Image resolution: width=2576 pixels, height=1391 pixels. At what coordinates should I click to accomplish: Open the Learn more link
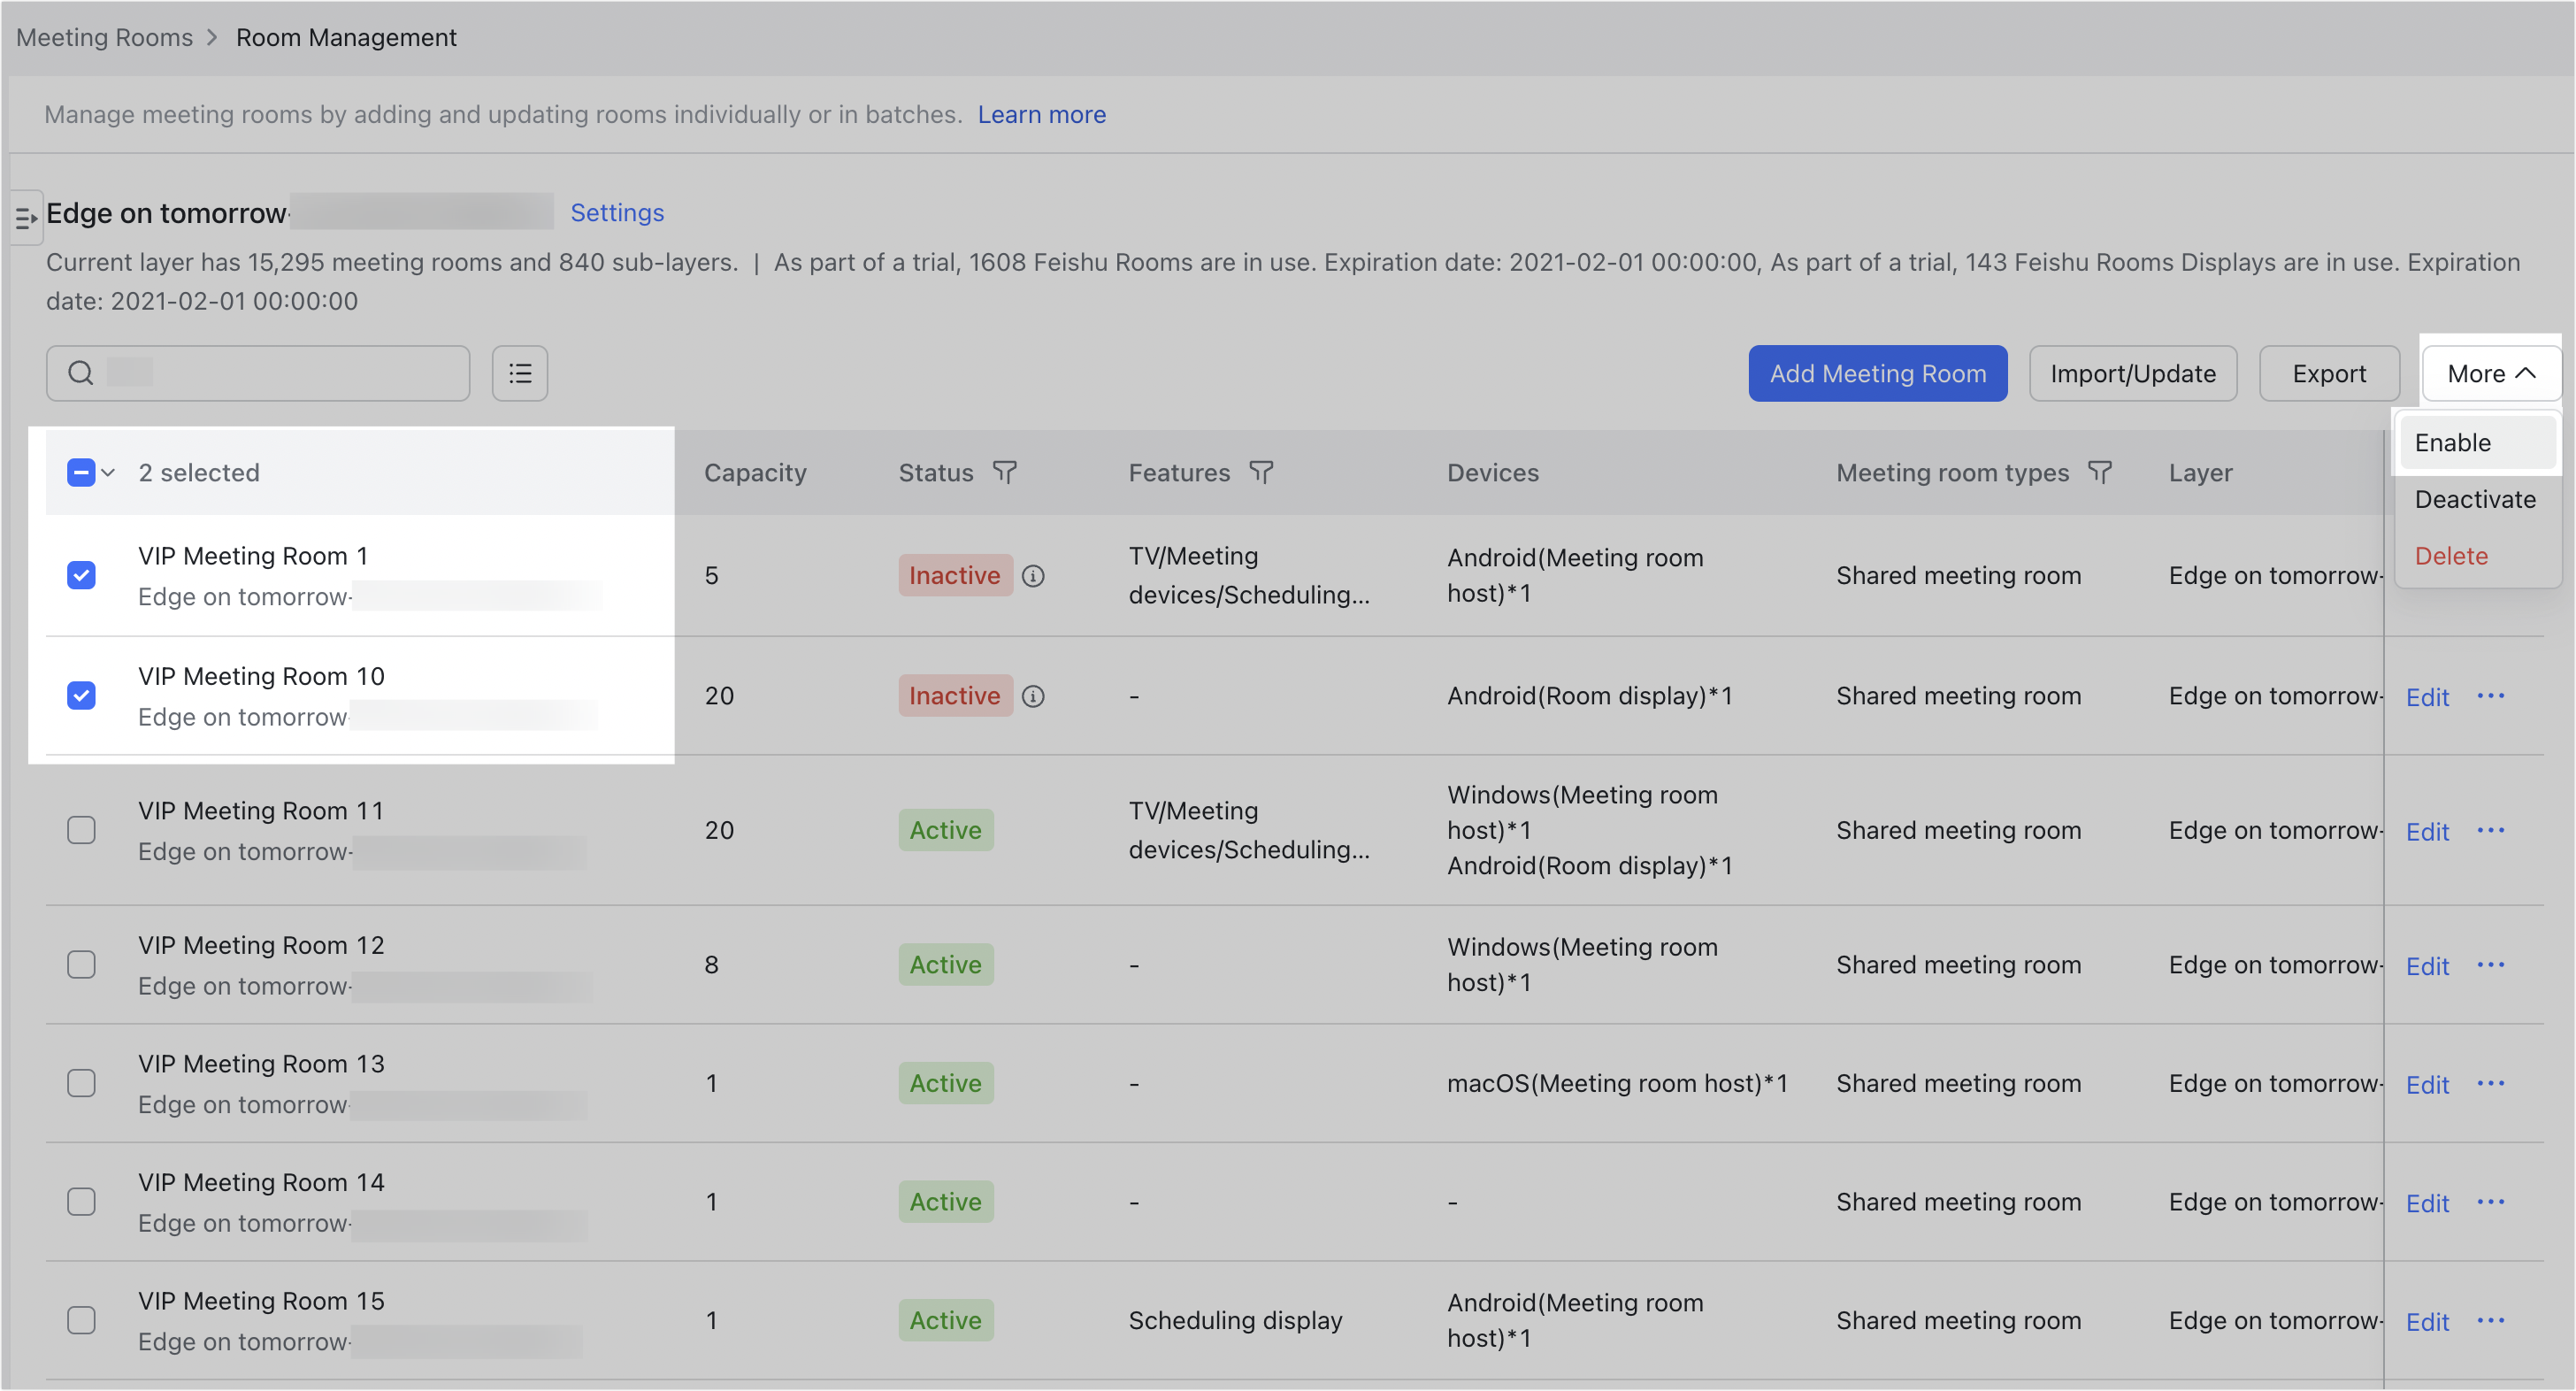tap(1041, 114)
